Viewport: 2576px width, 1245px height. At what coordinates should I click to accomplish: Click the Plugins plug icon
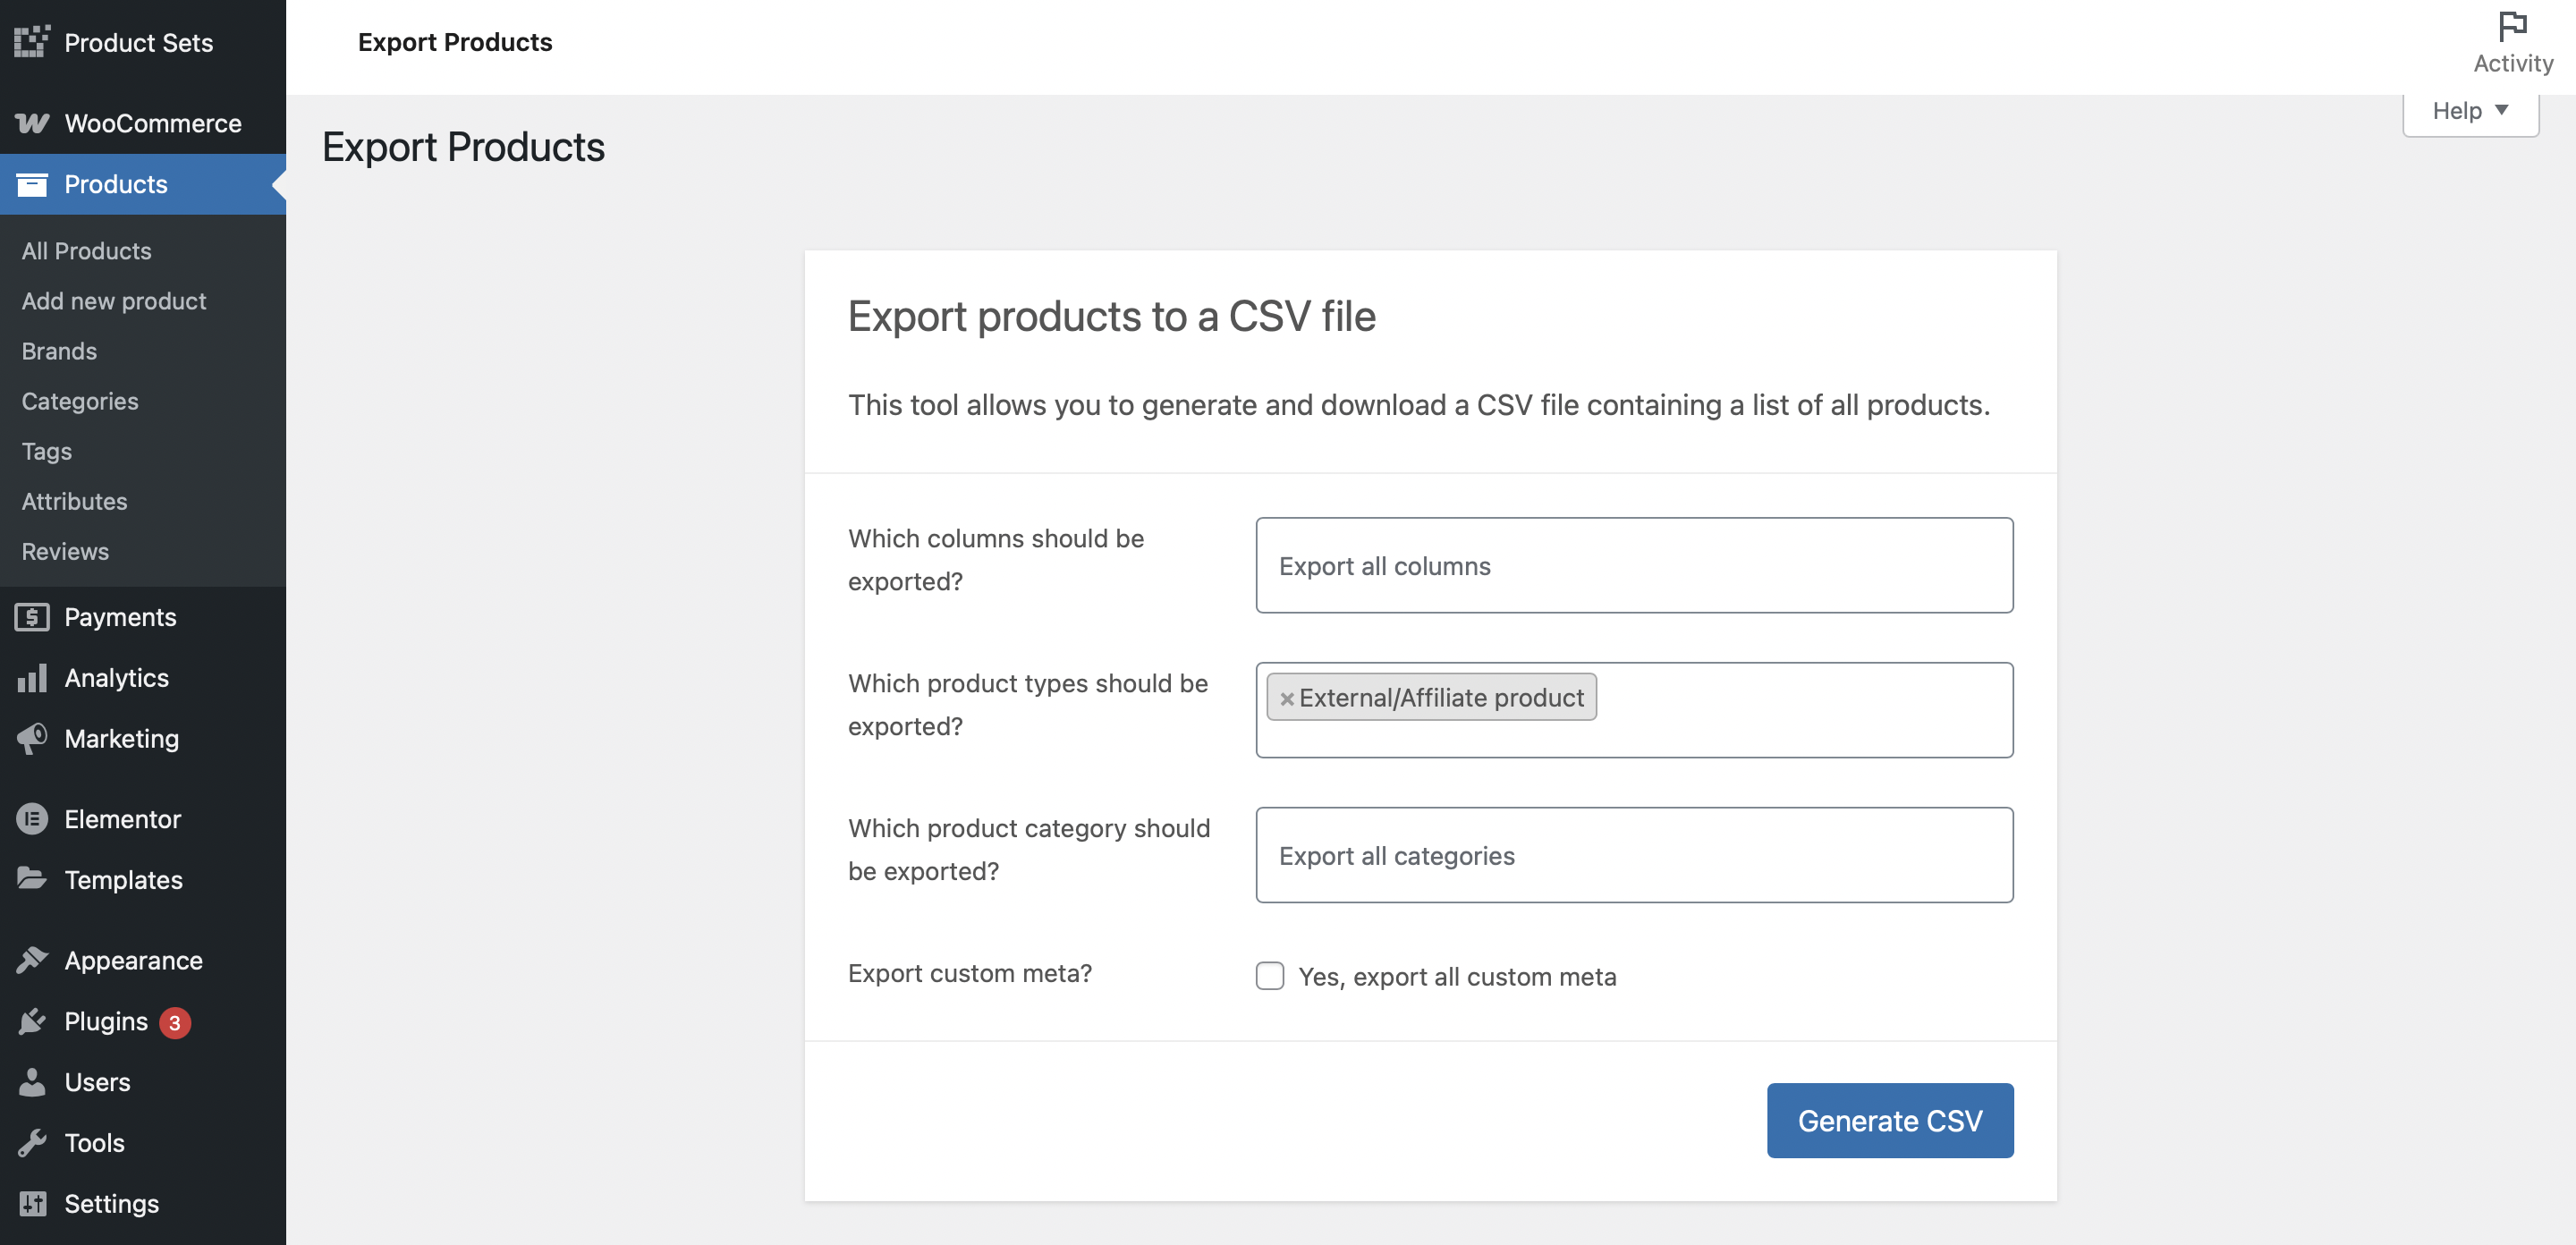[x=32, y=1021]
